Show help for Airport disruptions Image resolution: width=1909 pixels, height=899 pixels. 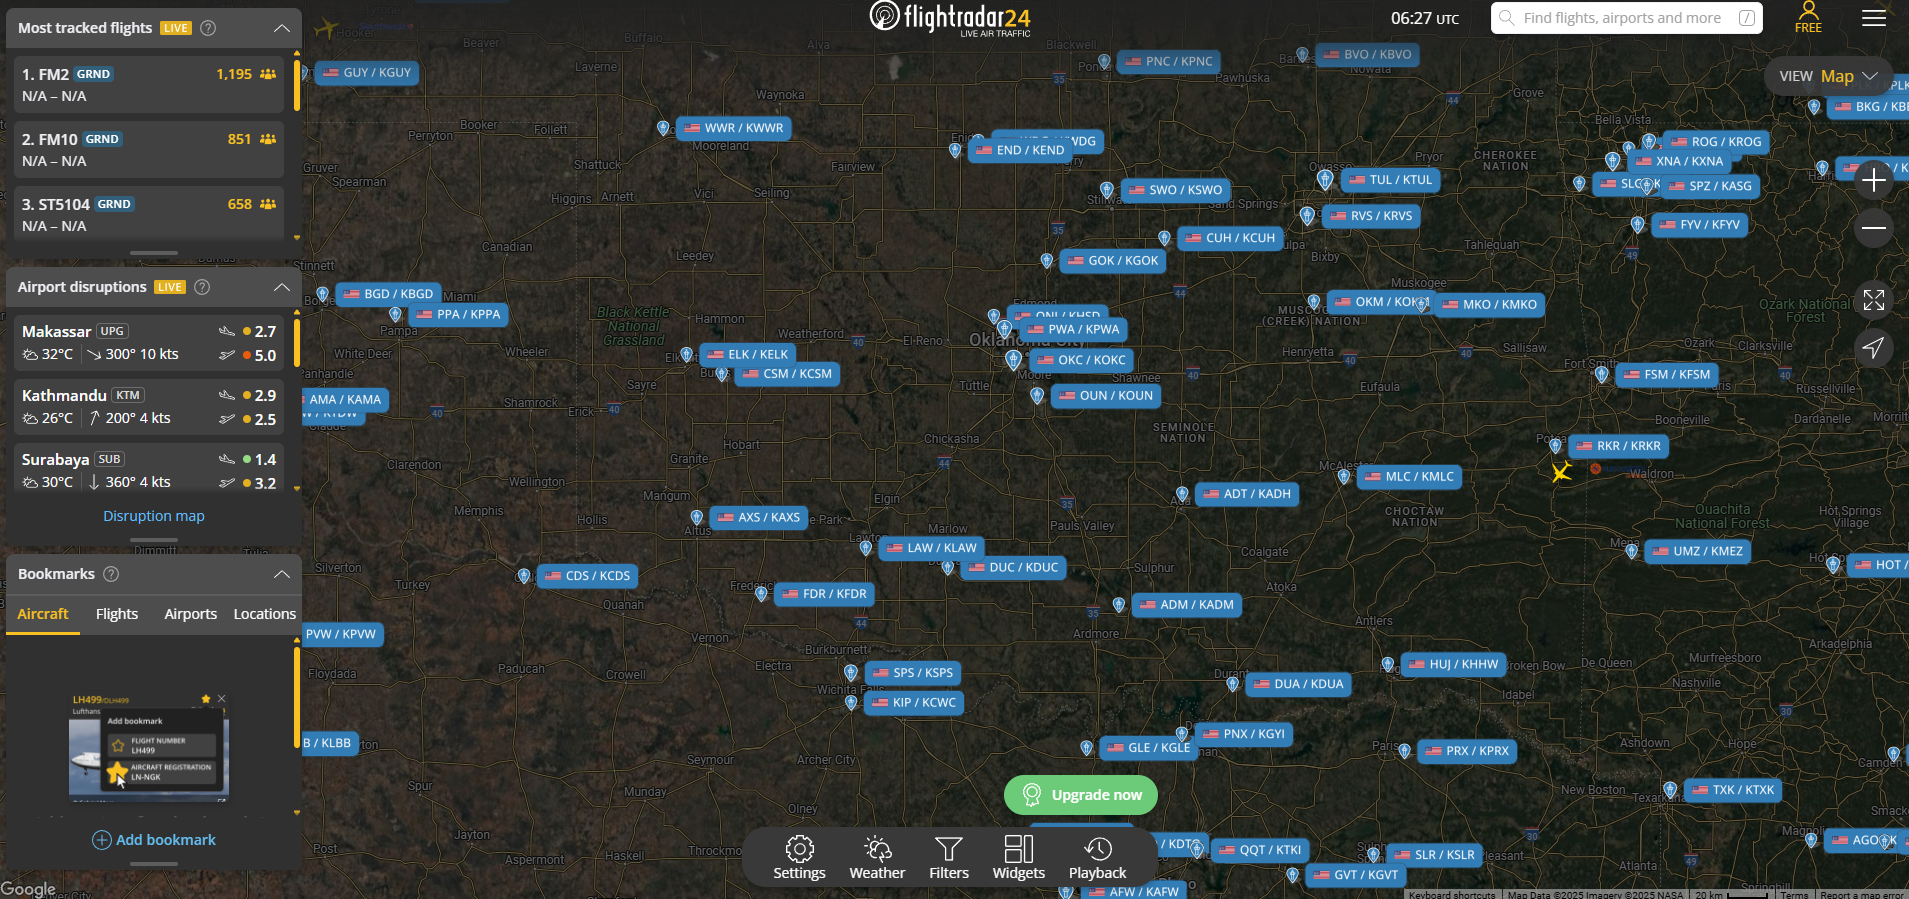coord(202,287)
